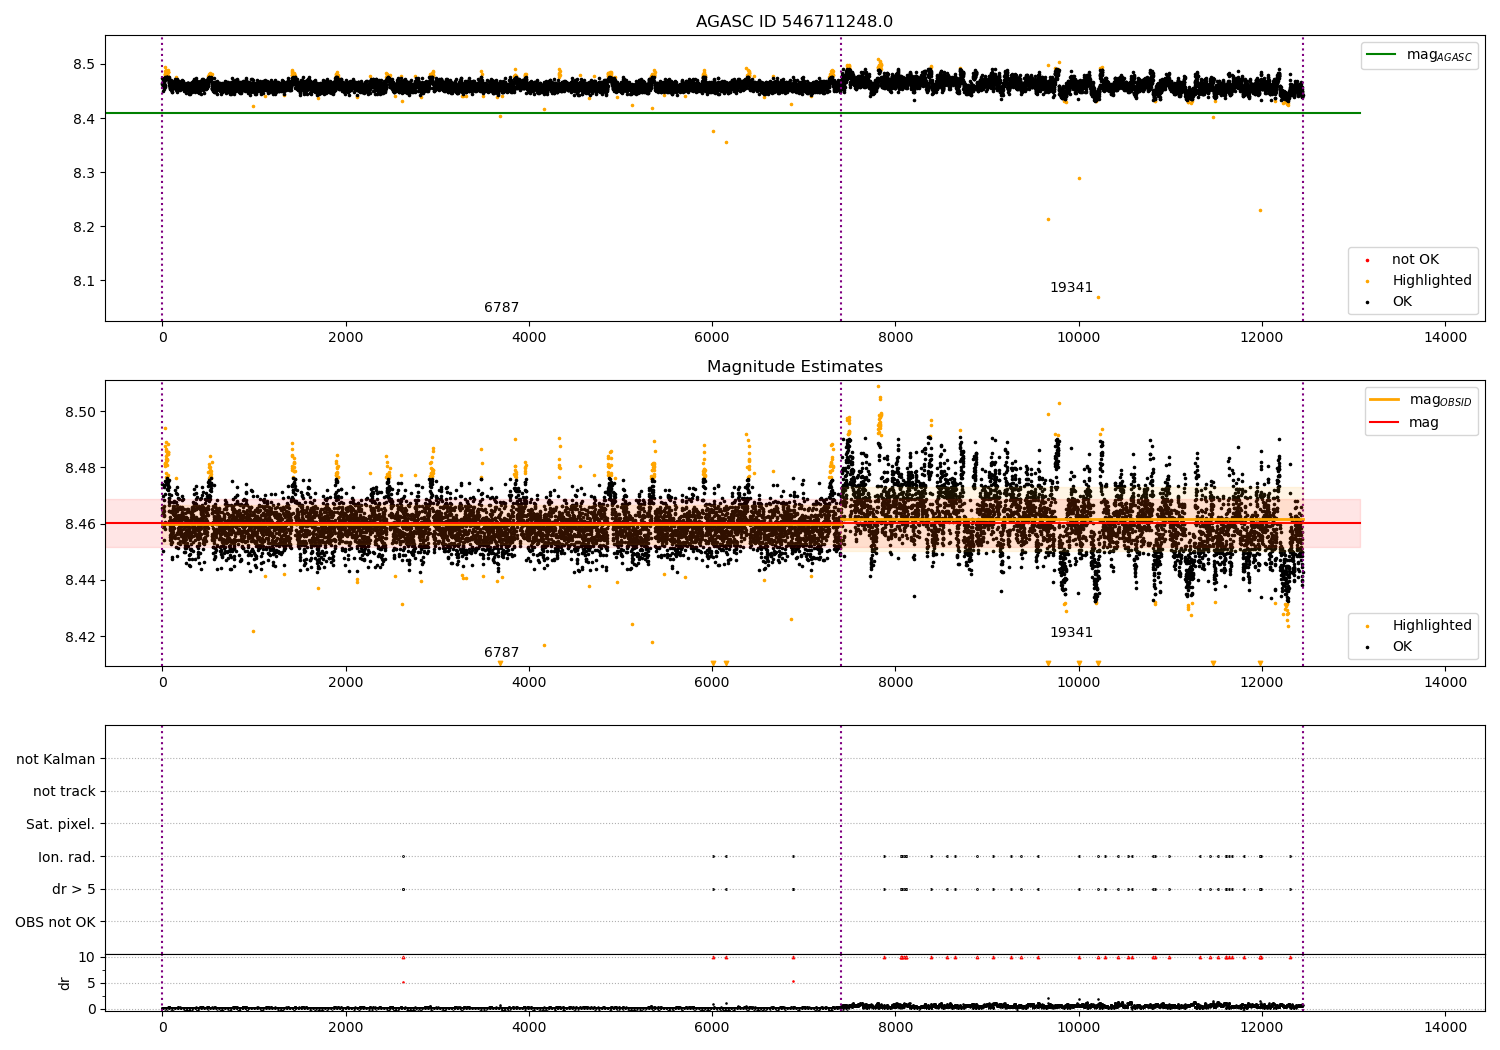
Task: Click the '8000' x-axis tick of bottom plot
Action: [895, 1027]
